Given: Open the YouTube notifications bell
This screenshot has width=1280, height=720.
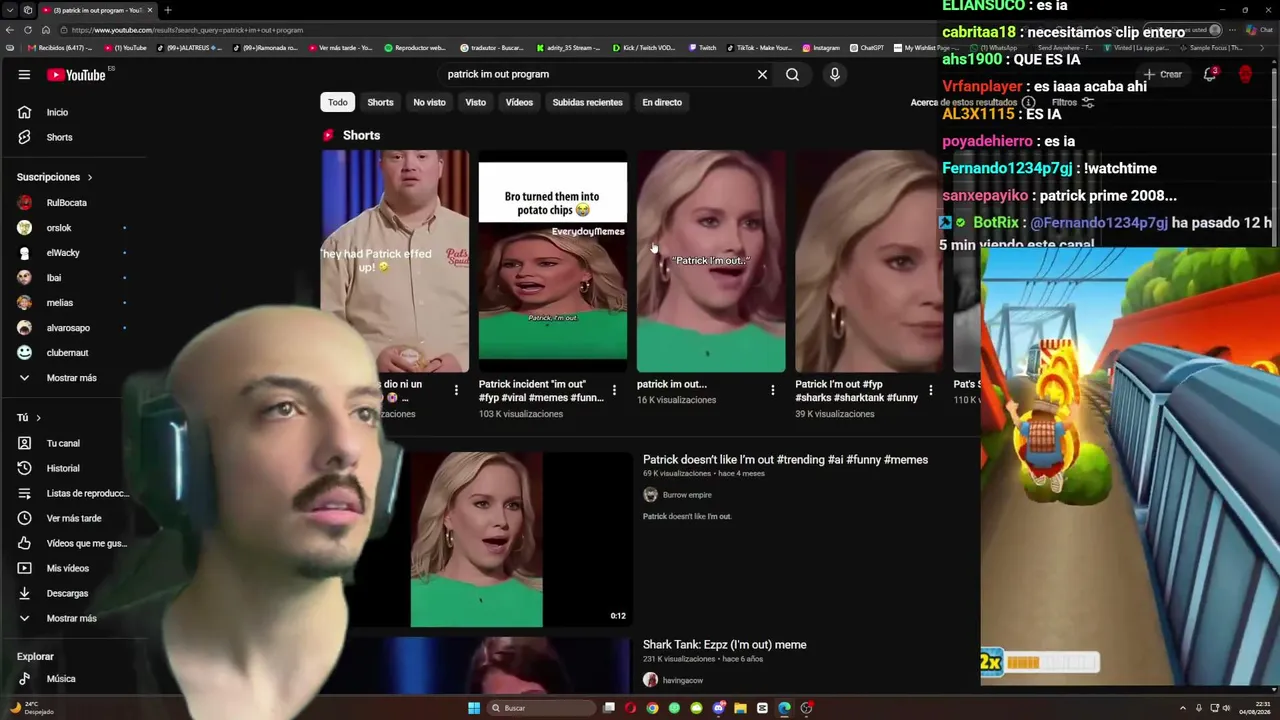Looking at the screenshot, I should [1209, 74].
